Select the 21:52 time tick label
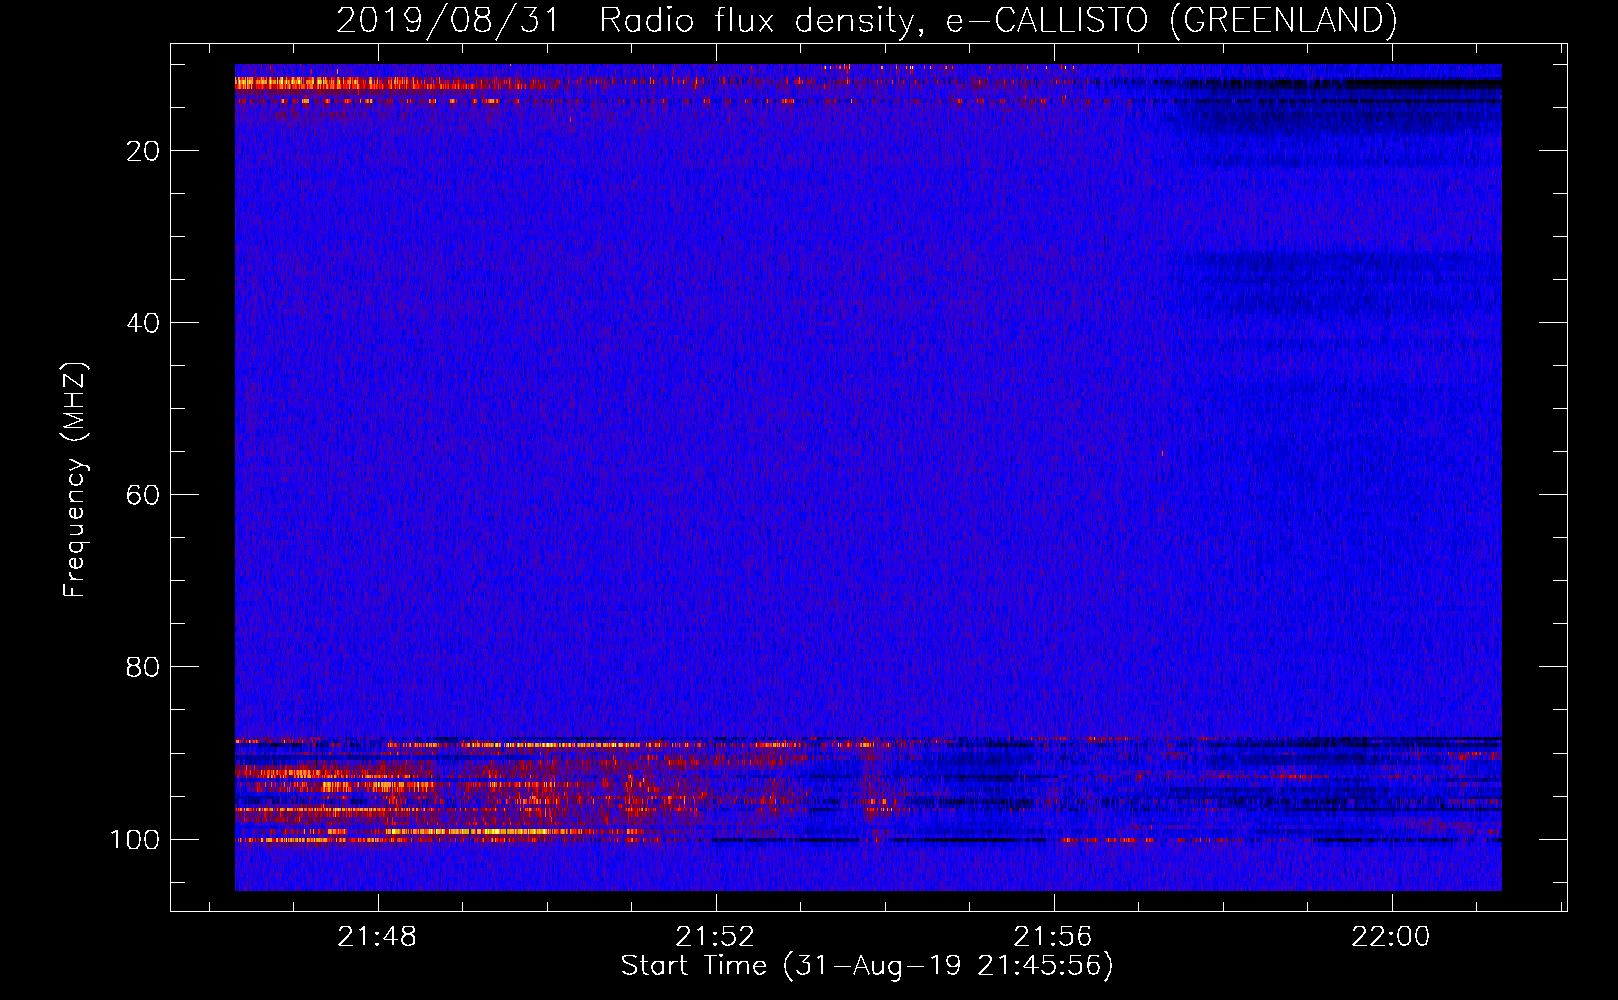This screenshot has width=1618, height=1000. 715,937
